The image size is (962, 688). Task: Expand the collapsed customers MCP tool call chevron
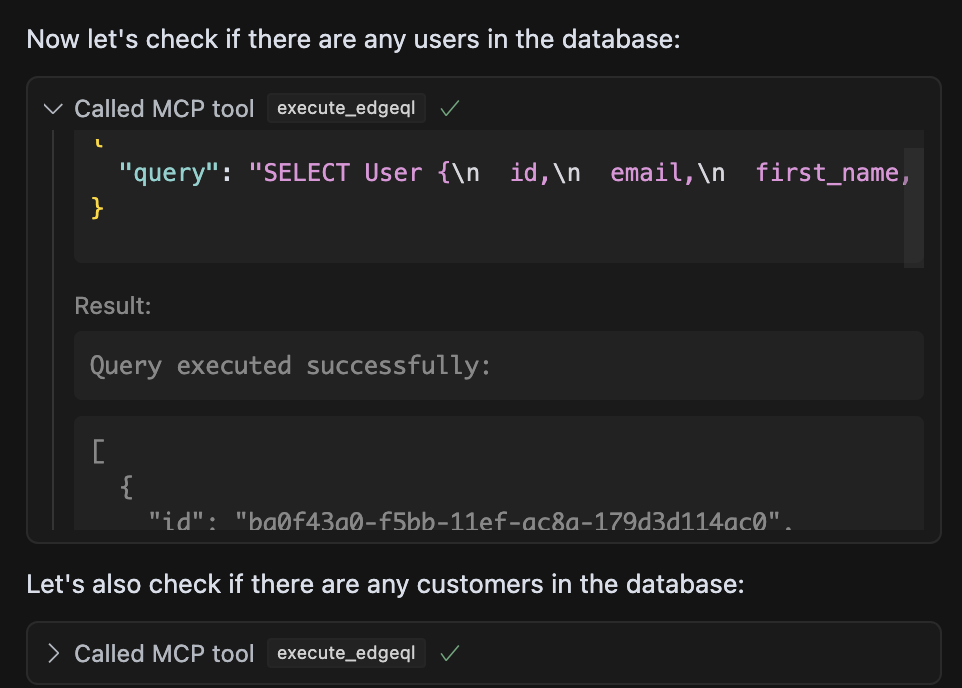pyautogui.click(x=53, y=653)
